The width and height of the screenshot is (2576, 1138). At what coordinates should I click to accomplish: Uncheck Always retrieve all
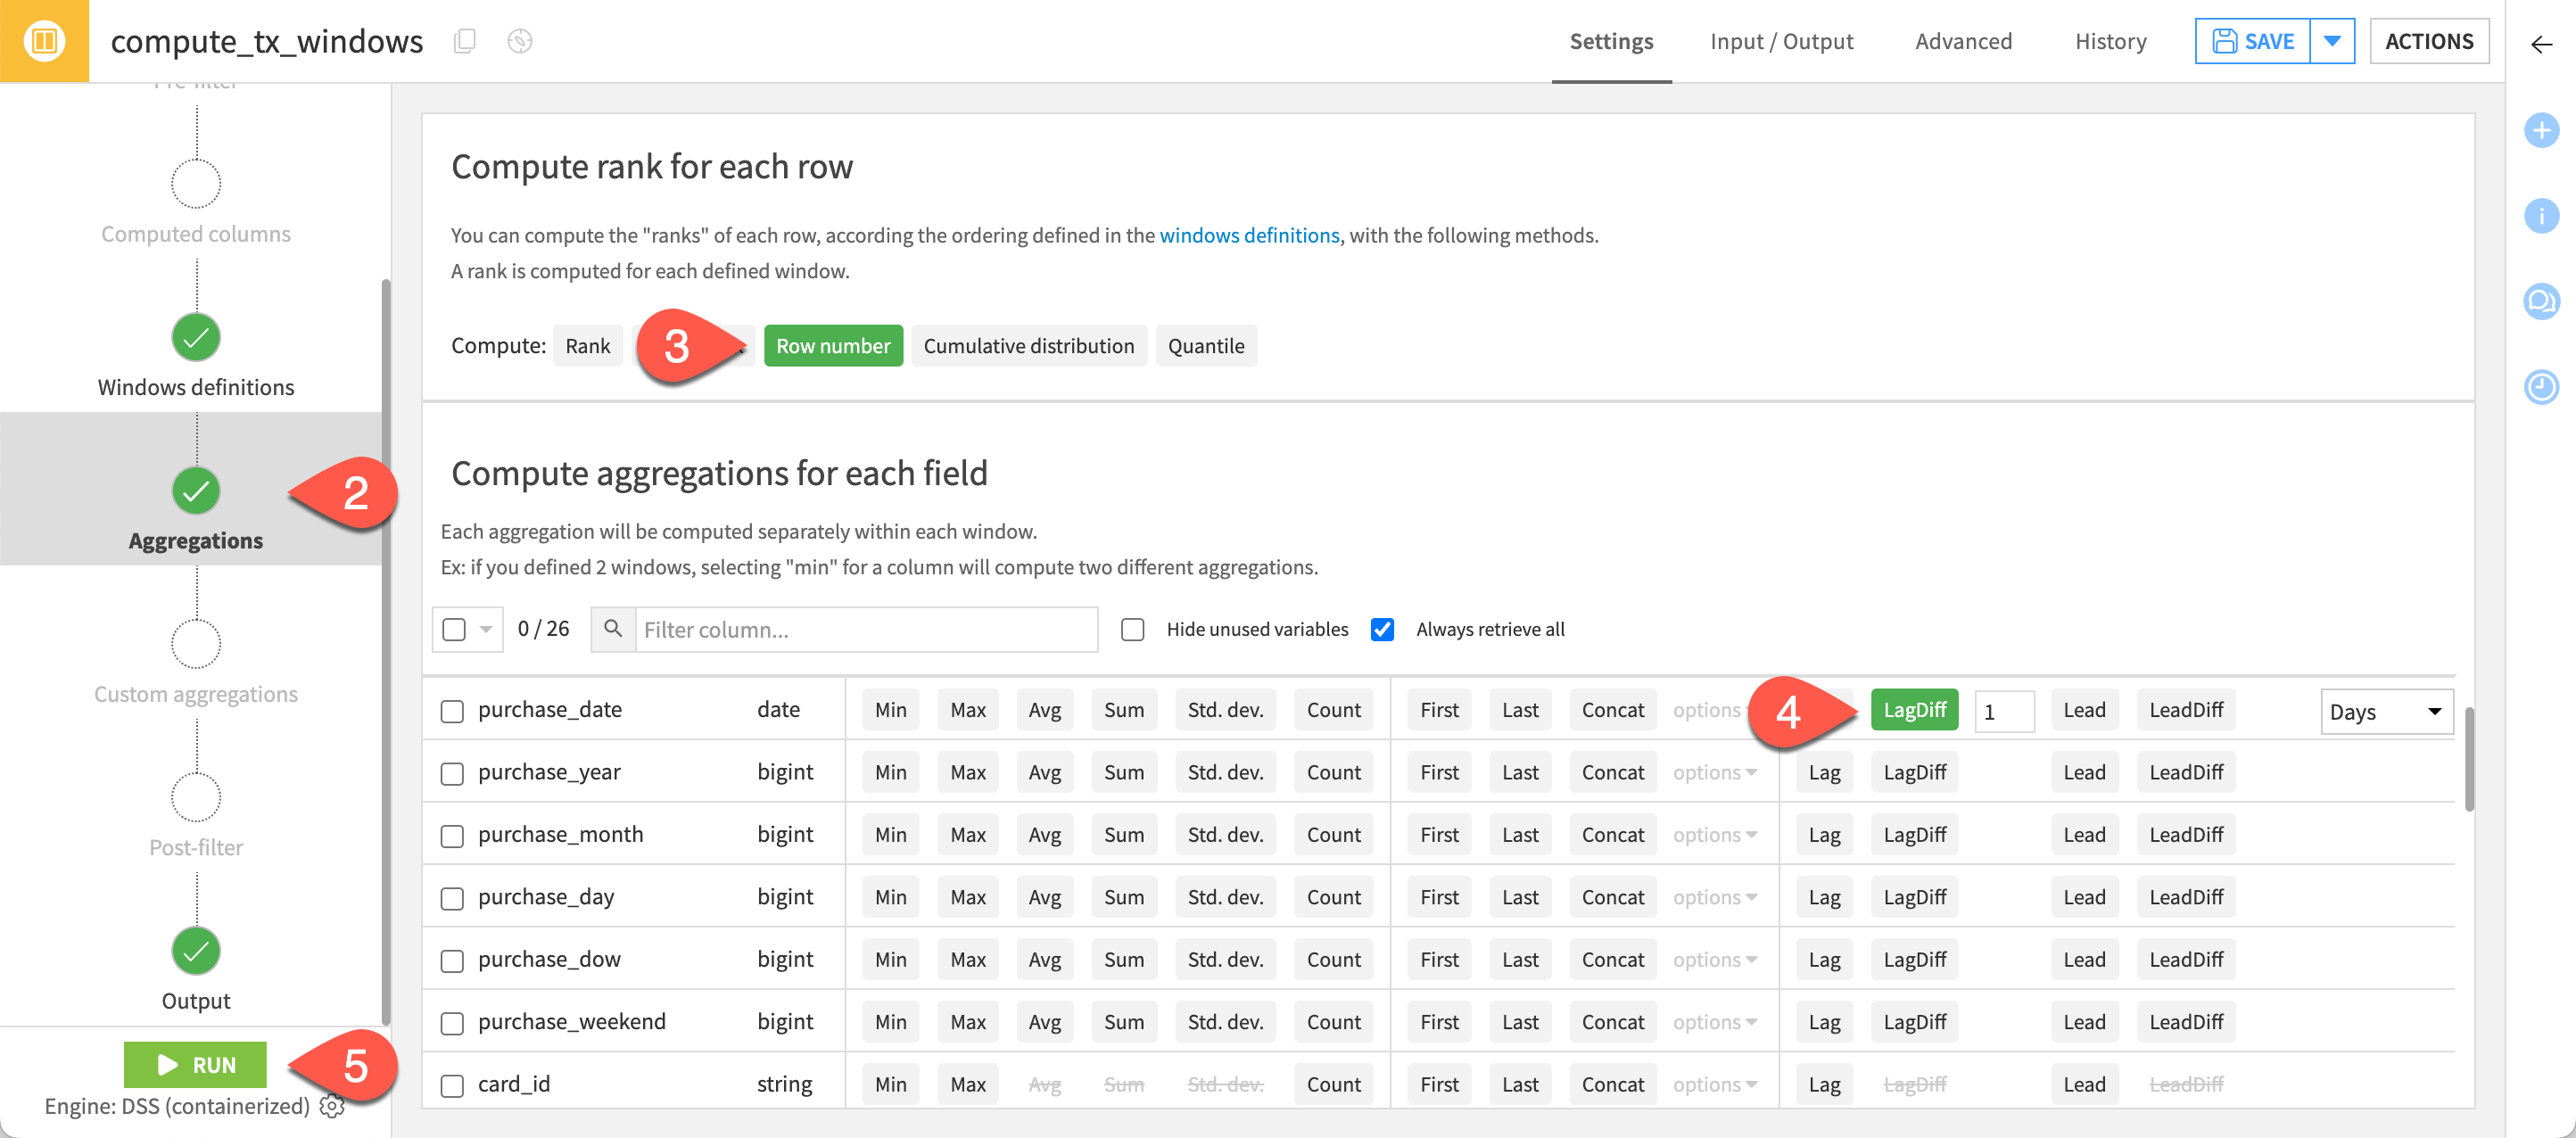click(1382, 629)
